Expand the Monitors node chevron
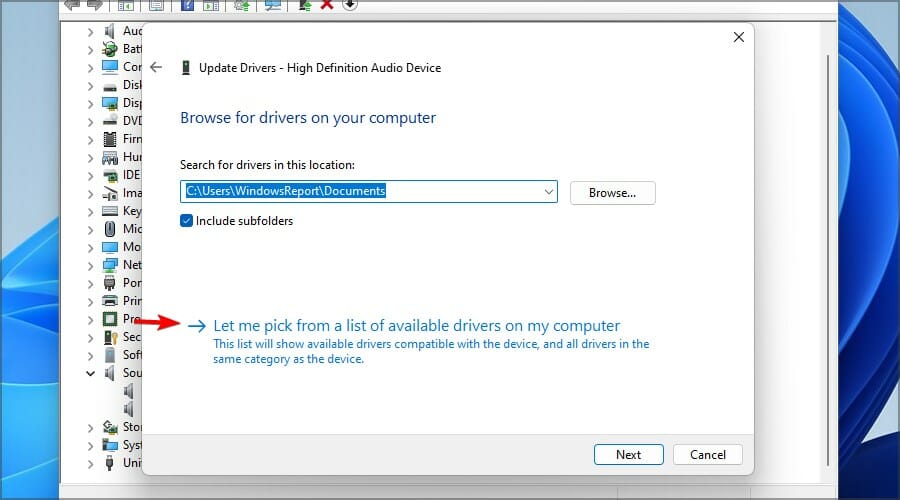This screenshot has height=500, width=900. coord(90,247)
